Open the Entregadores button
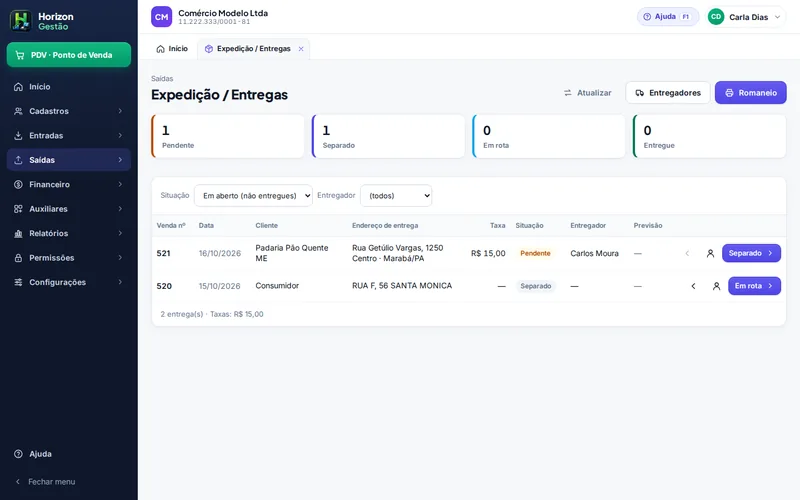 tap(668, 93)
